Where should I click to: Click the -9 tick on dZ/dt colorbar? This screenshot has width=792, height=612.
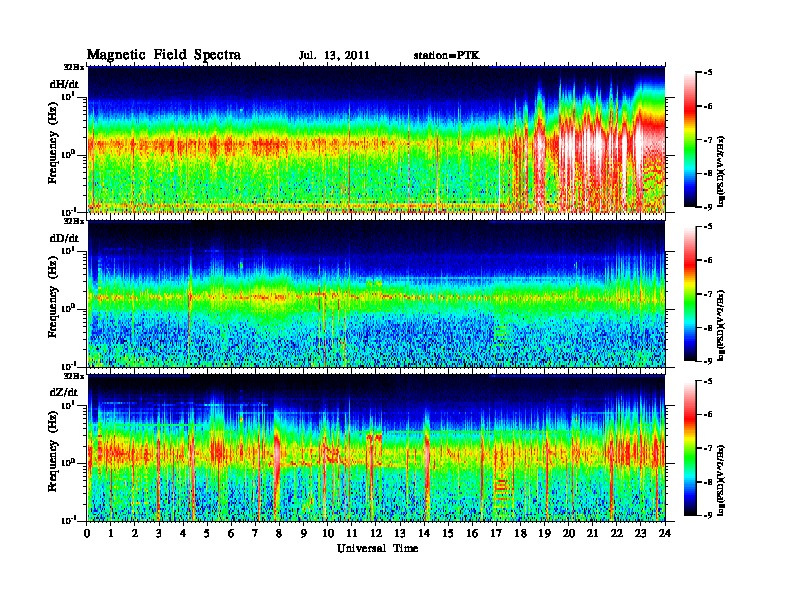tap(708, 515)
